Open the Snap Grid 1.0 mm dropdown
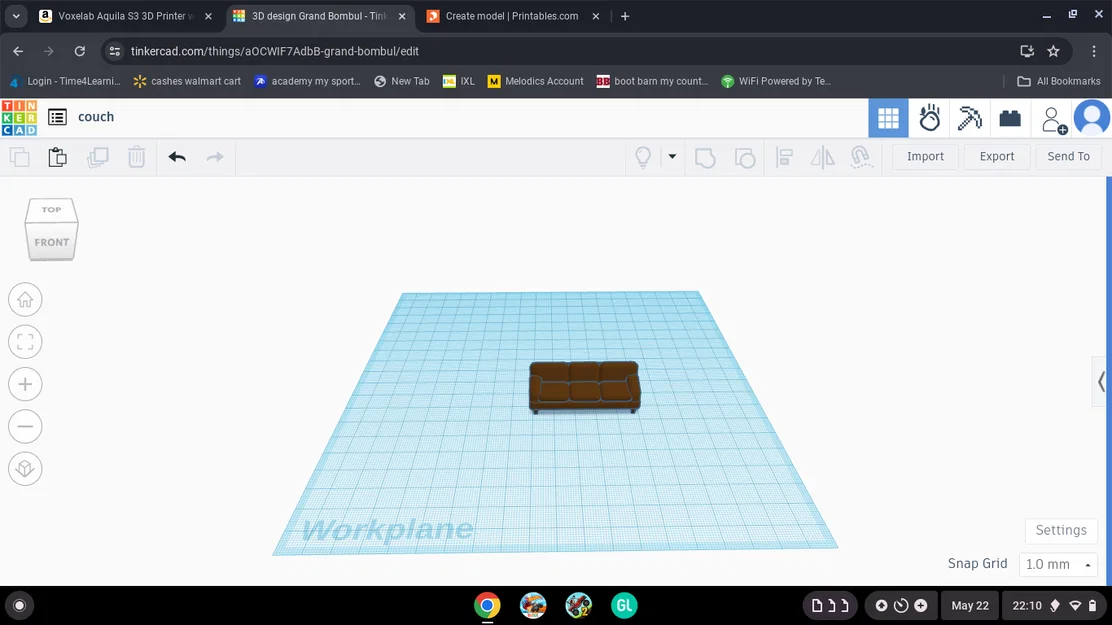The image size is (1112, 625). pos(1057,565)
